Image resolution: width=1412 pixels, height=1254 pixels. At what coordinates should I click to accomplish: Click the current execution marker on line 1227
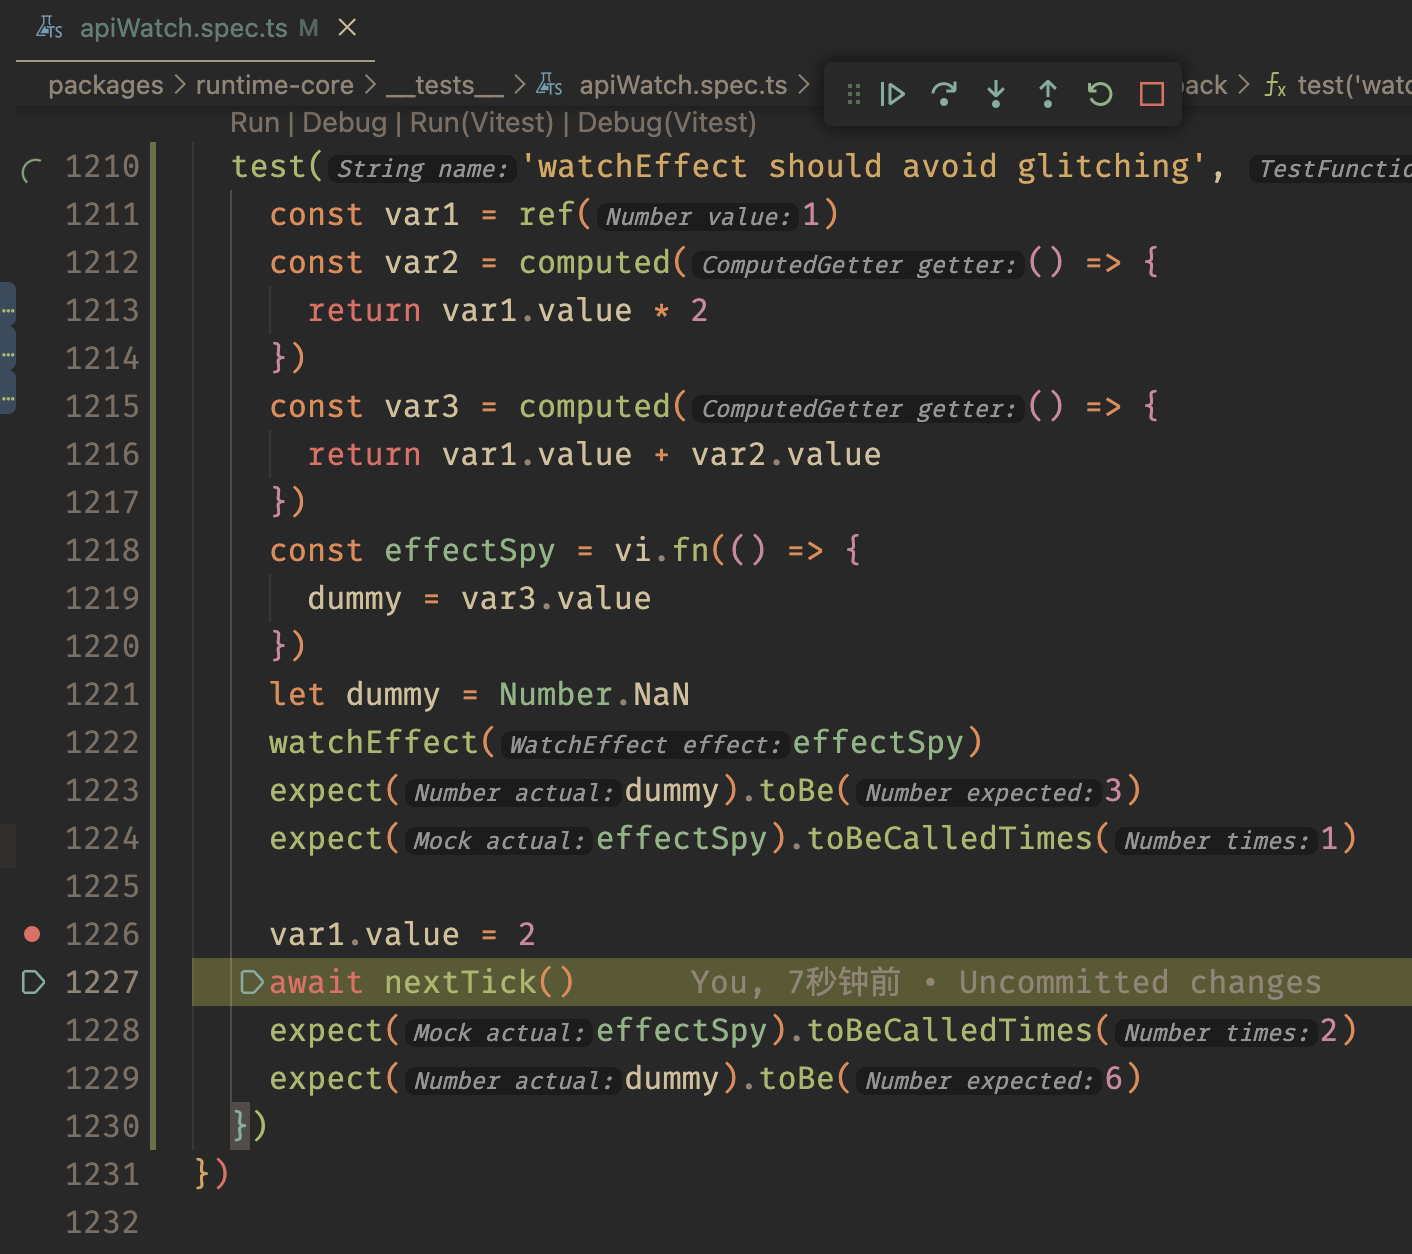click(x=32, y=982)
